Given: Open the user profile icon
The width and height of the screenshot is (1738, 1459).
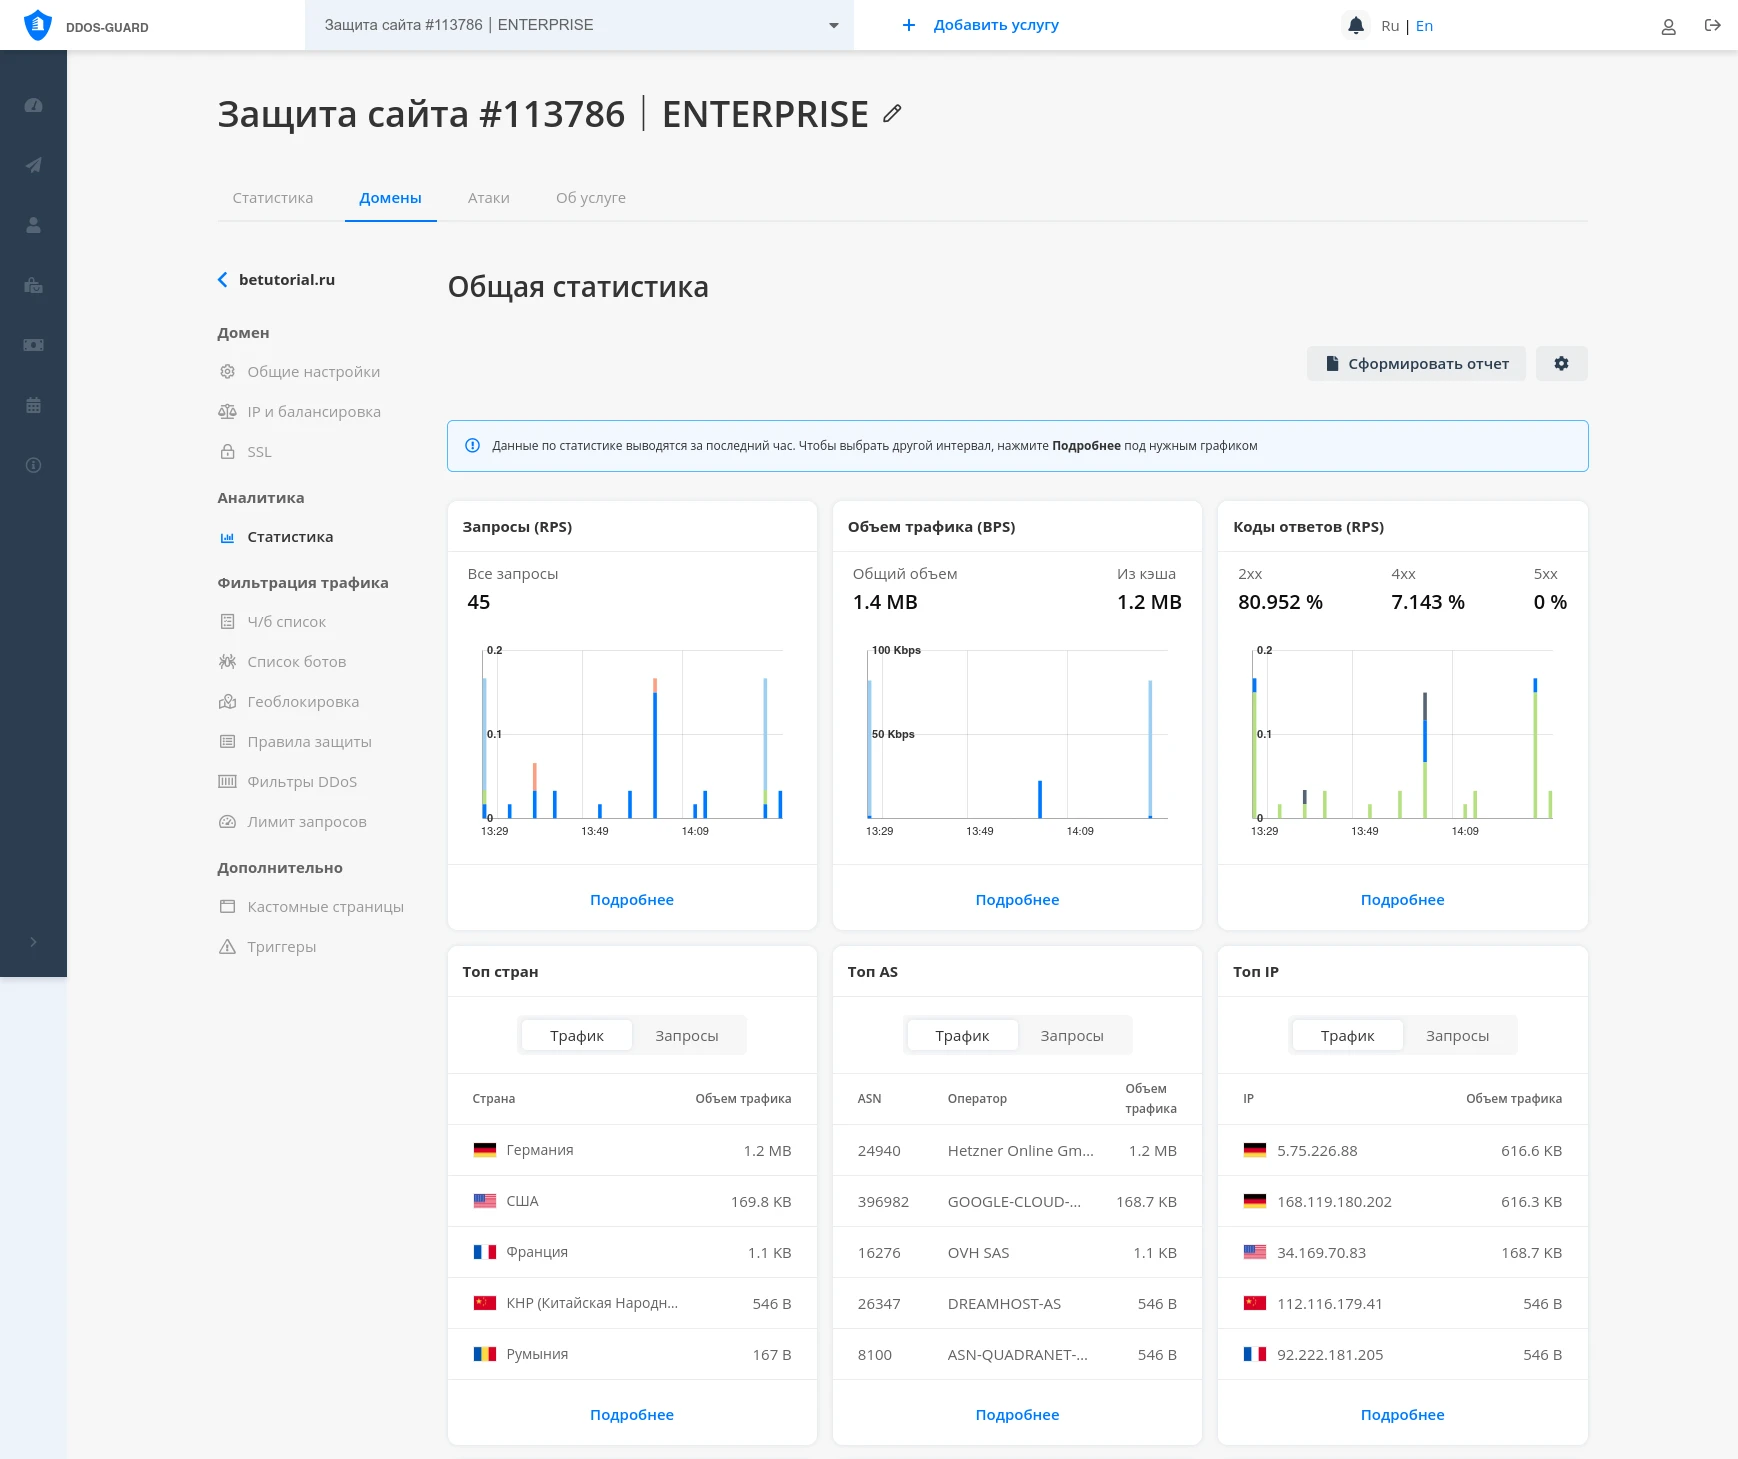Looking at the screenshot, I should pyautogui.click(x=1668, y=27).
